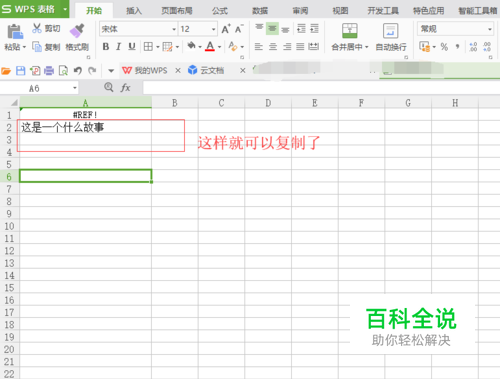Expand the Merge and Center dropdown arrow
Screen dimensions: 500x379
pos(366,47)
